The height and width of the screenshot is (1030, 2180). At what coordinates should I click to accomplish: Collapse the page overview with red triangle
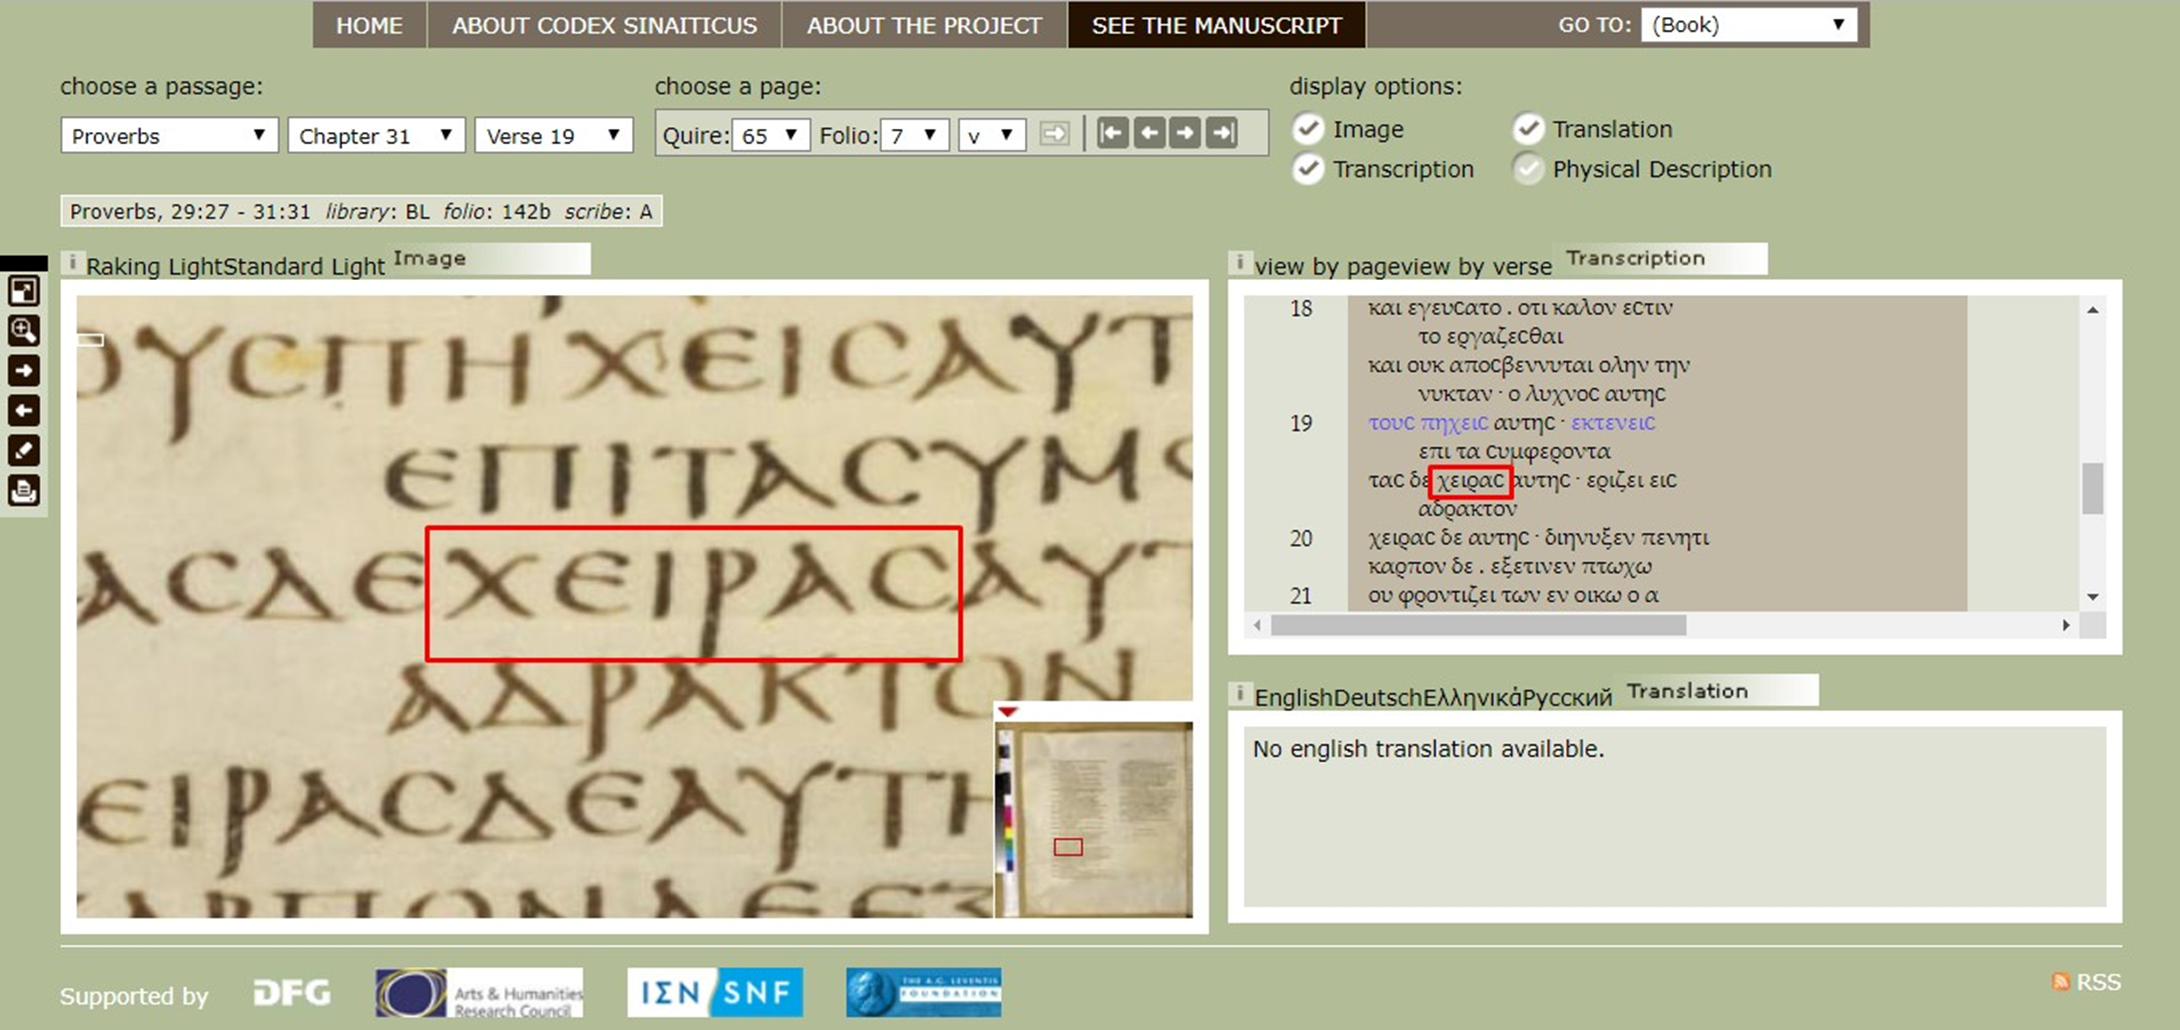(1008, 712)
